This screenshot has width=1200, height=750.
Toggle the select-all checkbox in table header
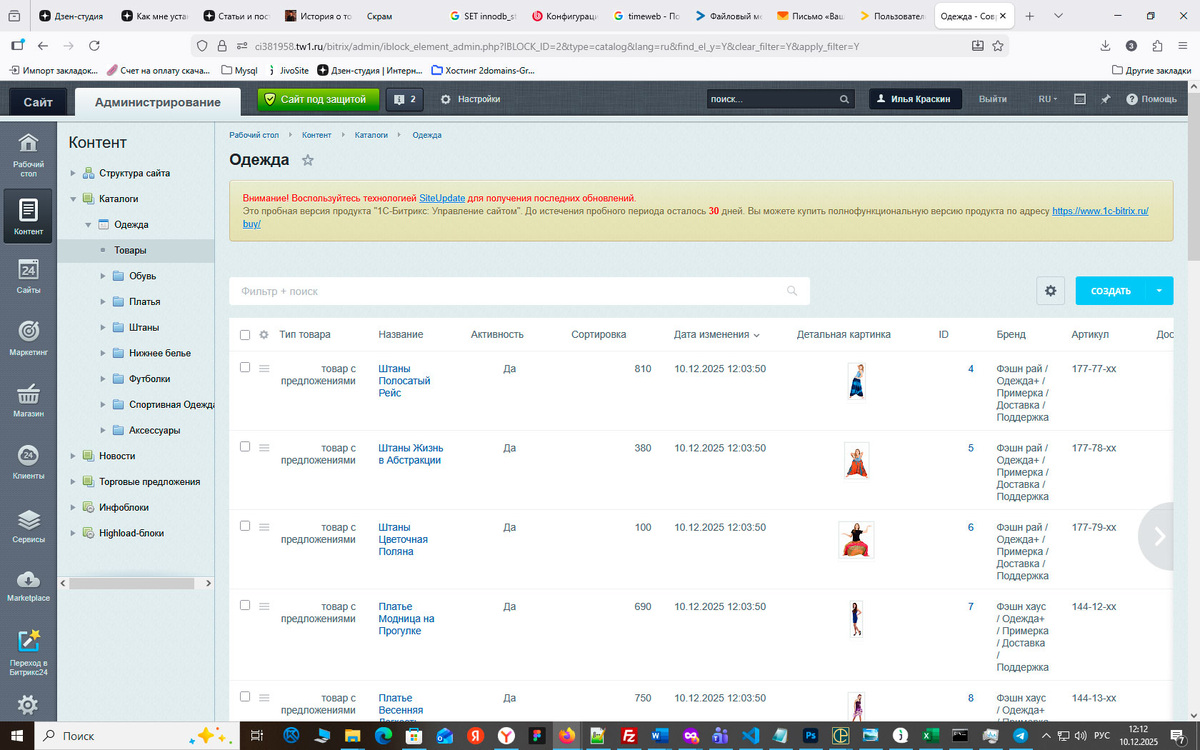[245, 335]
